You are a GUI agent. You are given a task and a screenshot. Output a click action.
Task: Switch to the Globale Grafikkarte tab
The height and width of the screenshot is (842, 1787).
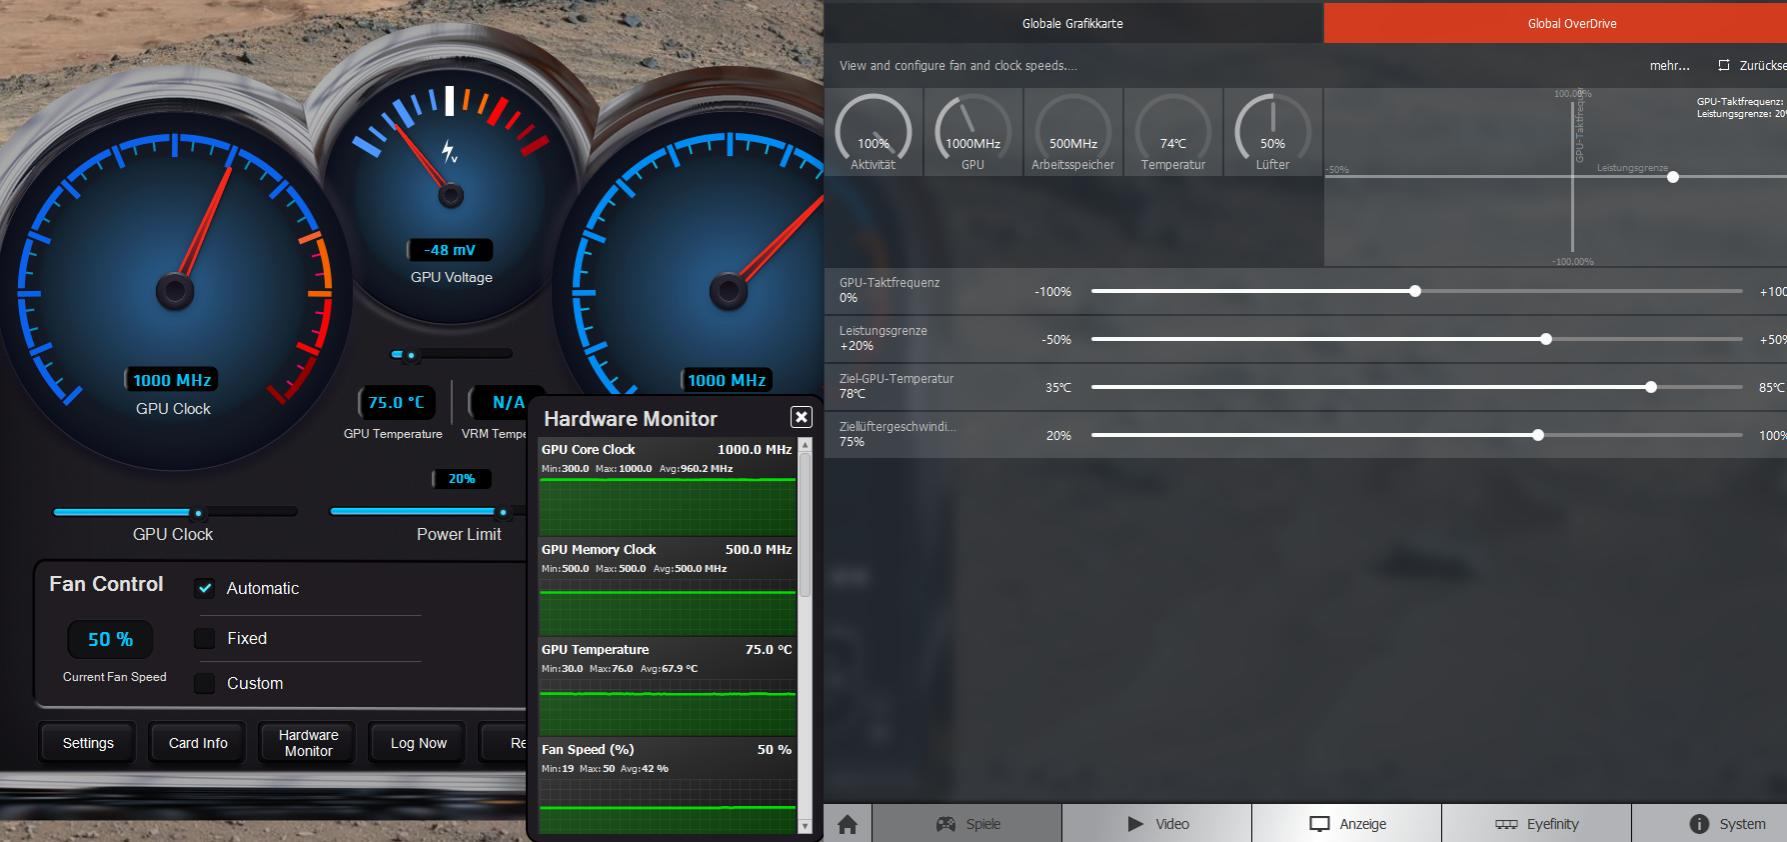tap(1073, 23)
